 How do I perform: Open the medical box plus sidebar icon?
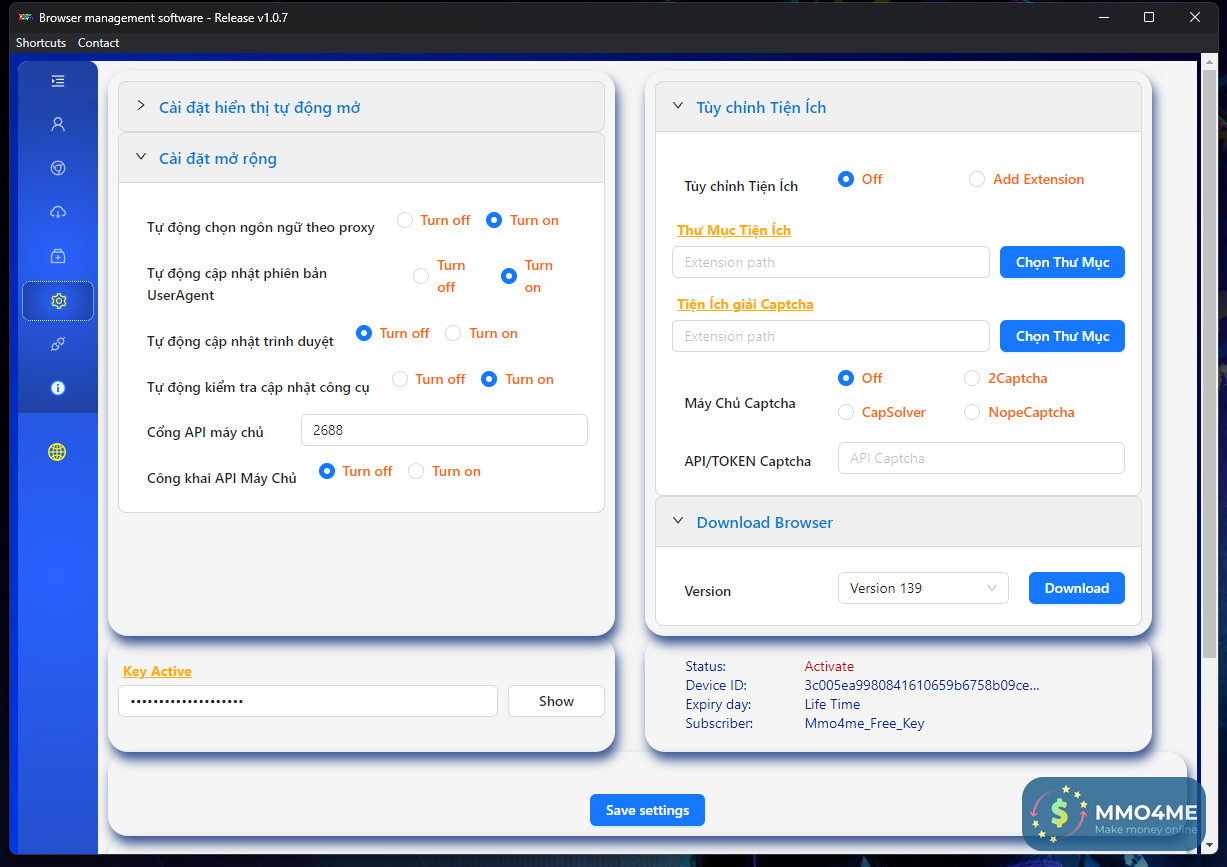58,256
